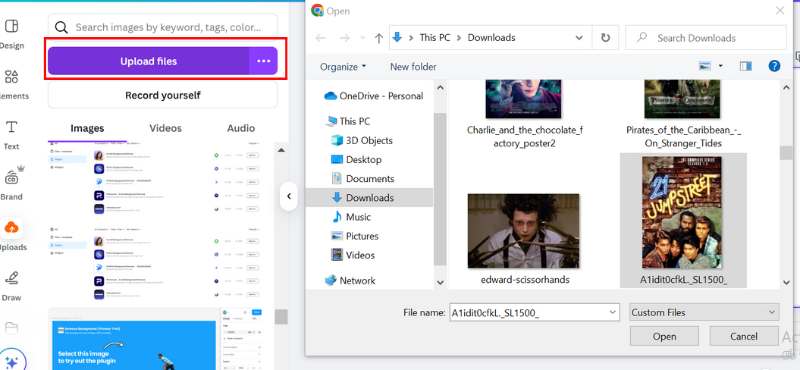The image size is (800, 370).
Task: Click the file list scroll up arrow
Action: [x=786, y=88]
